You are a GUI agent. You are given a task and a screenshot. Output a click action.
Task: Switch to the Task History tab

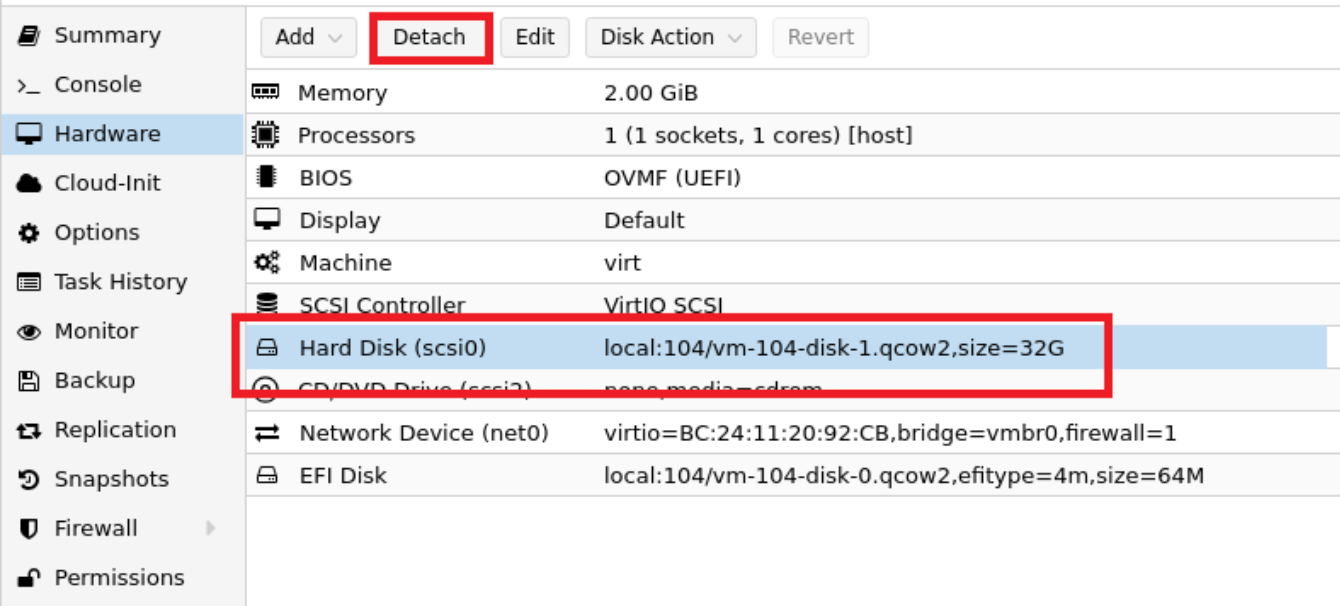click(120, 282)
